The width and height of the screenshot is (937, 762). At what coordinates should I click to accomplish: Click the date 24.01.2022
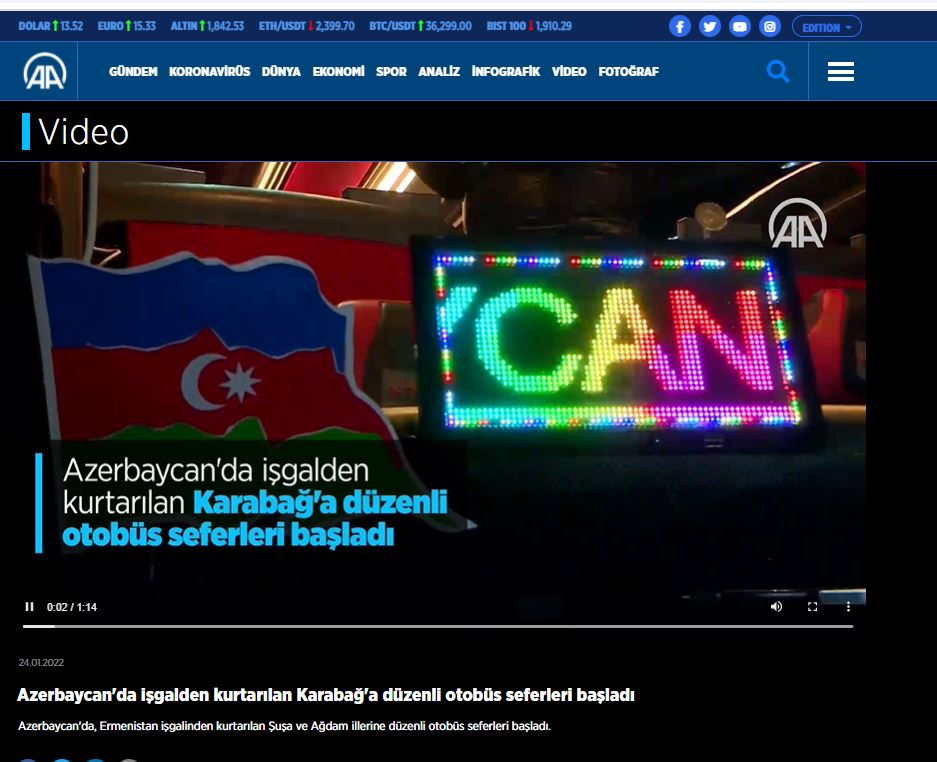coord(41,662)
